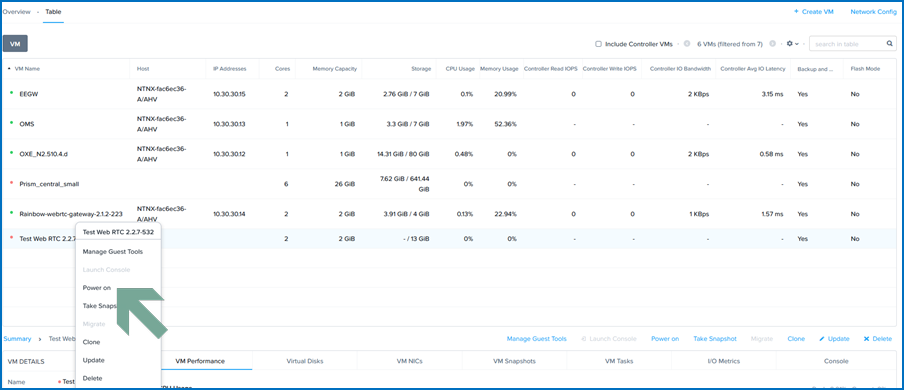The width and height of the screenshot is (904, 390).
Task: Sort by Controller Avg IO Latency header
Action: 753,69
